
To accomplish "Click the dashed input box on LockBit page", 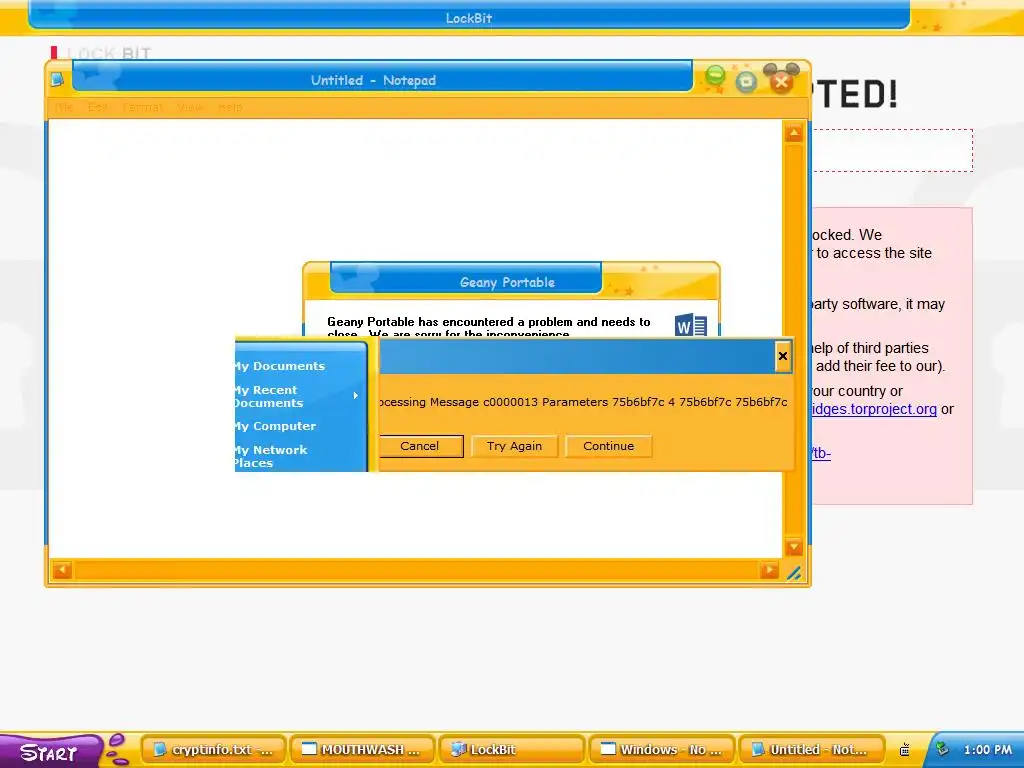I will tap(892, 150).
